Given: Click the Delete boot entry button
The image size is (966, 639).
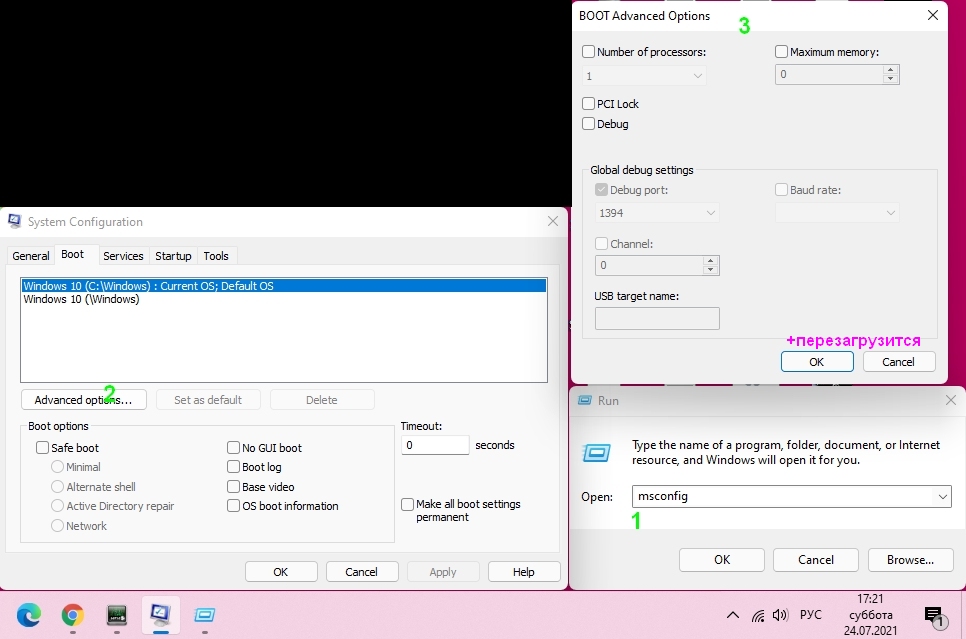Looking at the screenshot, I should tap(322, 400).
